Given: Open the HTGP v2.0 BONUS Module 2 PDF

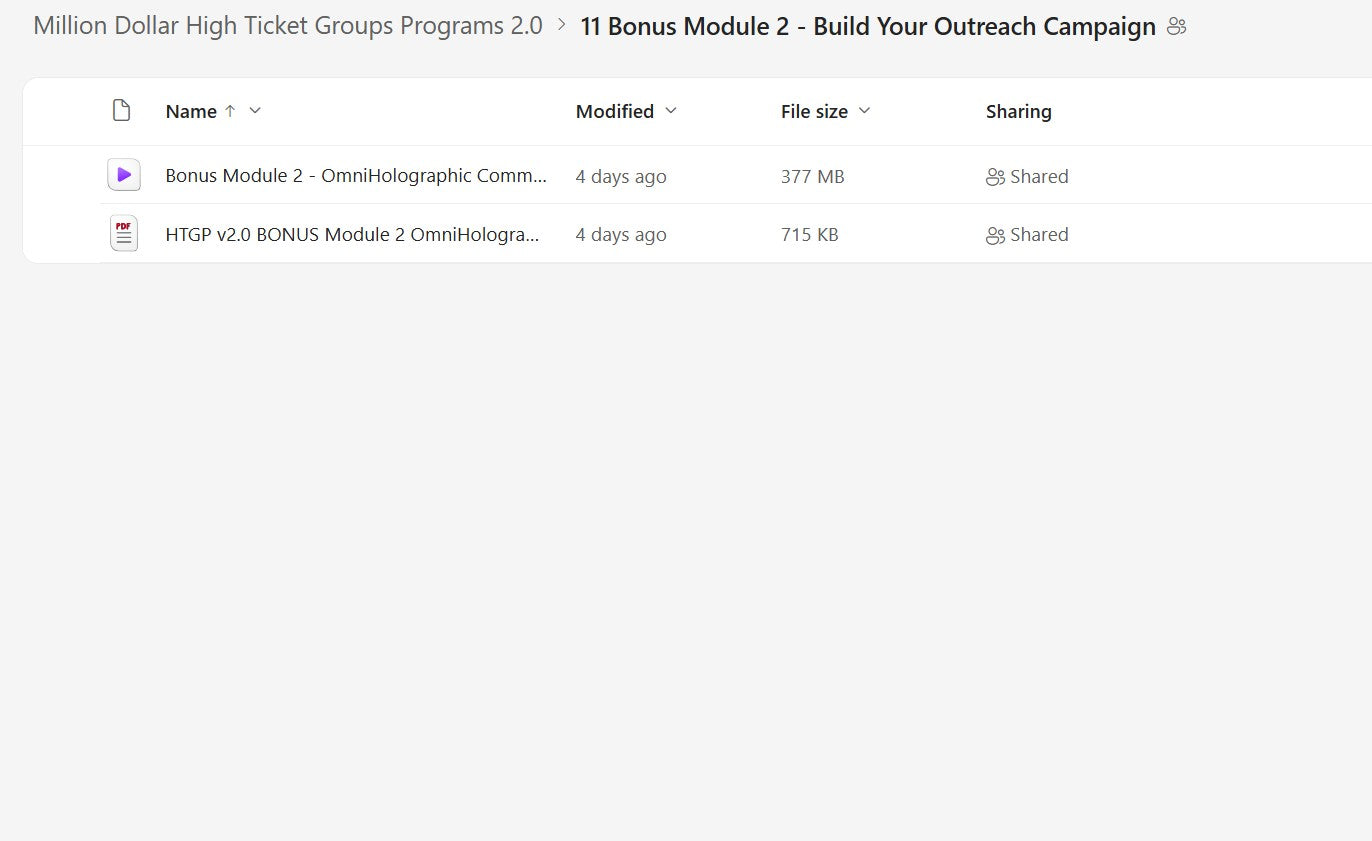Looking at the screenshot, I should coord(352,234).
